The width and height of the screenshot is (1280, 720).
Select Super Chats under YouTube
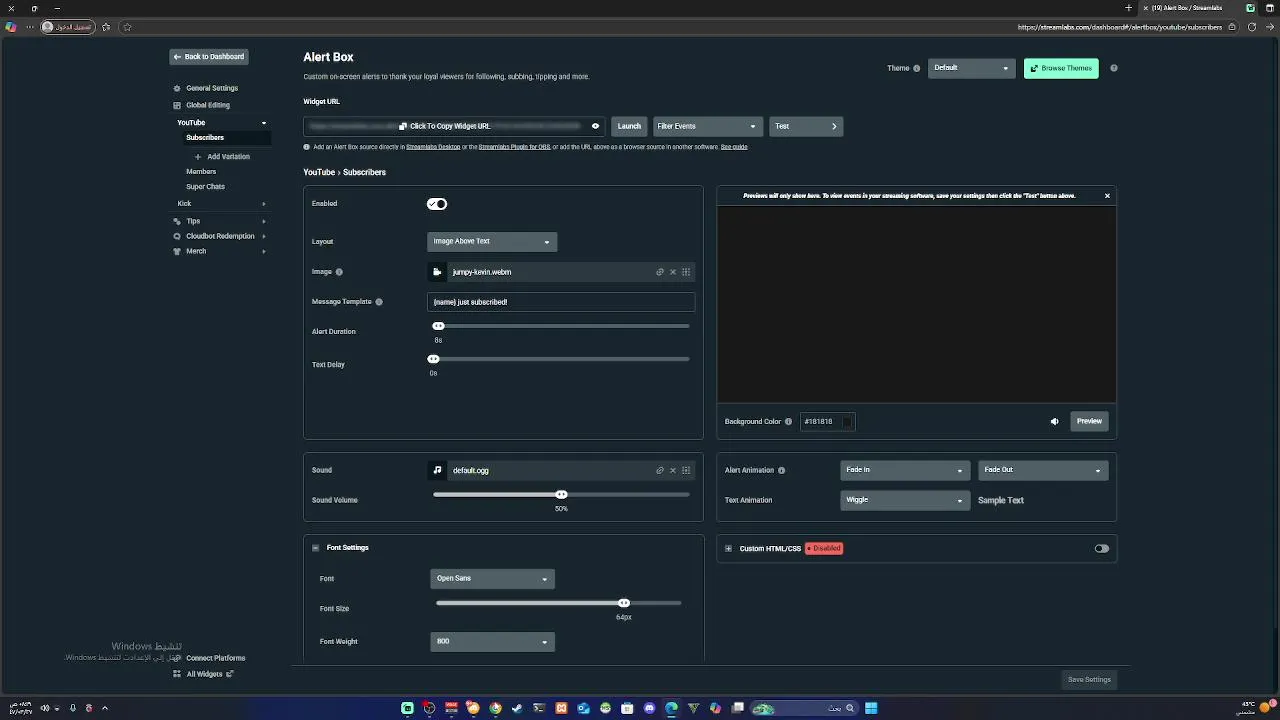point(205,187)
